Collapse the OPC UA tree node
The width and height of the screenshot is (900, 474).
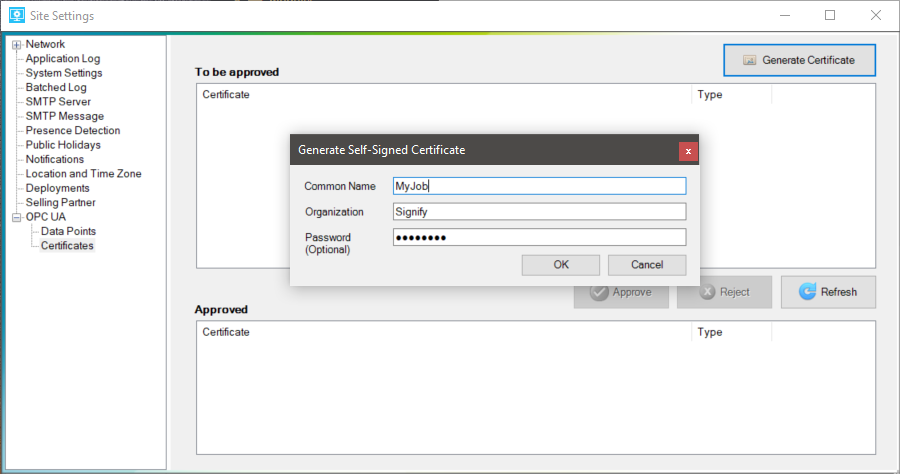click(17, 217)
